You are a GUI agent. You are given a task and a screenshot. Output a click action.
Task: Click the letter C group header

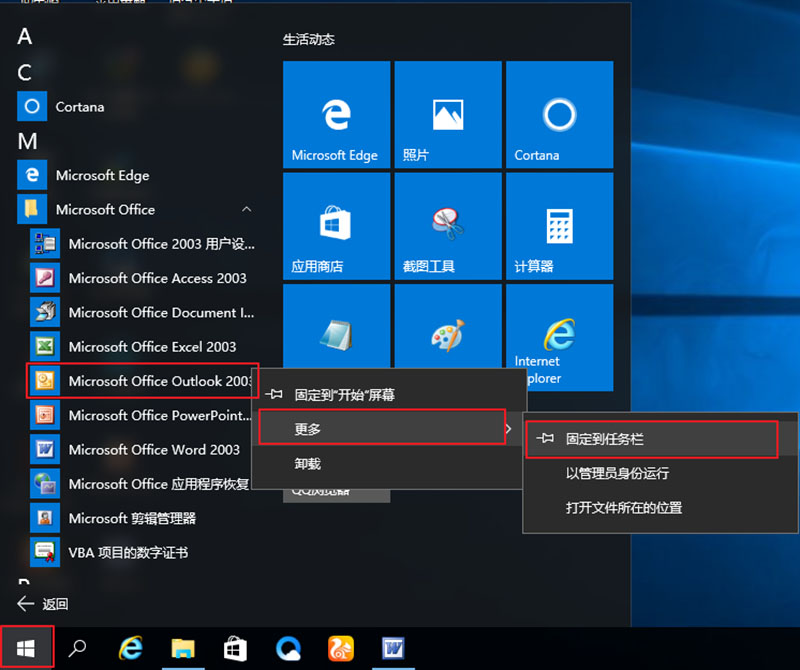point(24,72)
